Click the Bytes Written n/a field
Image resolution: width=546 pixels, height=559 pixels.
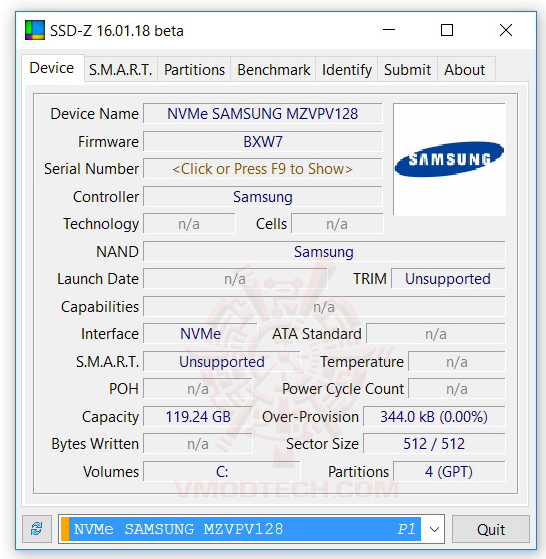tap(198, 444)
